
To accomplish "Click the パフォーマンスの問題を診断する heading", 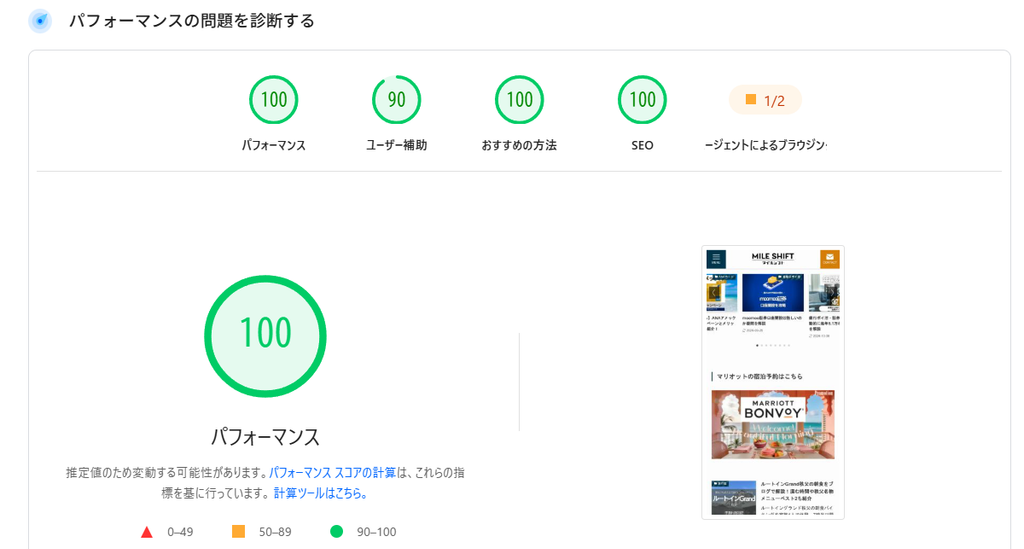I will [192, 21].
